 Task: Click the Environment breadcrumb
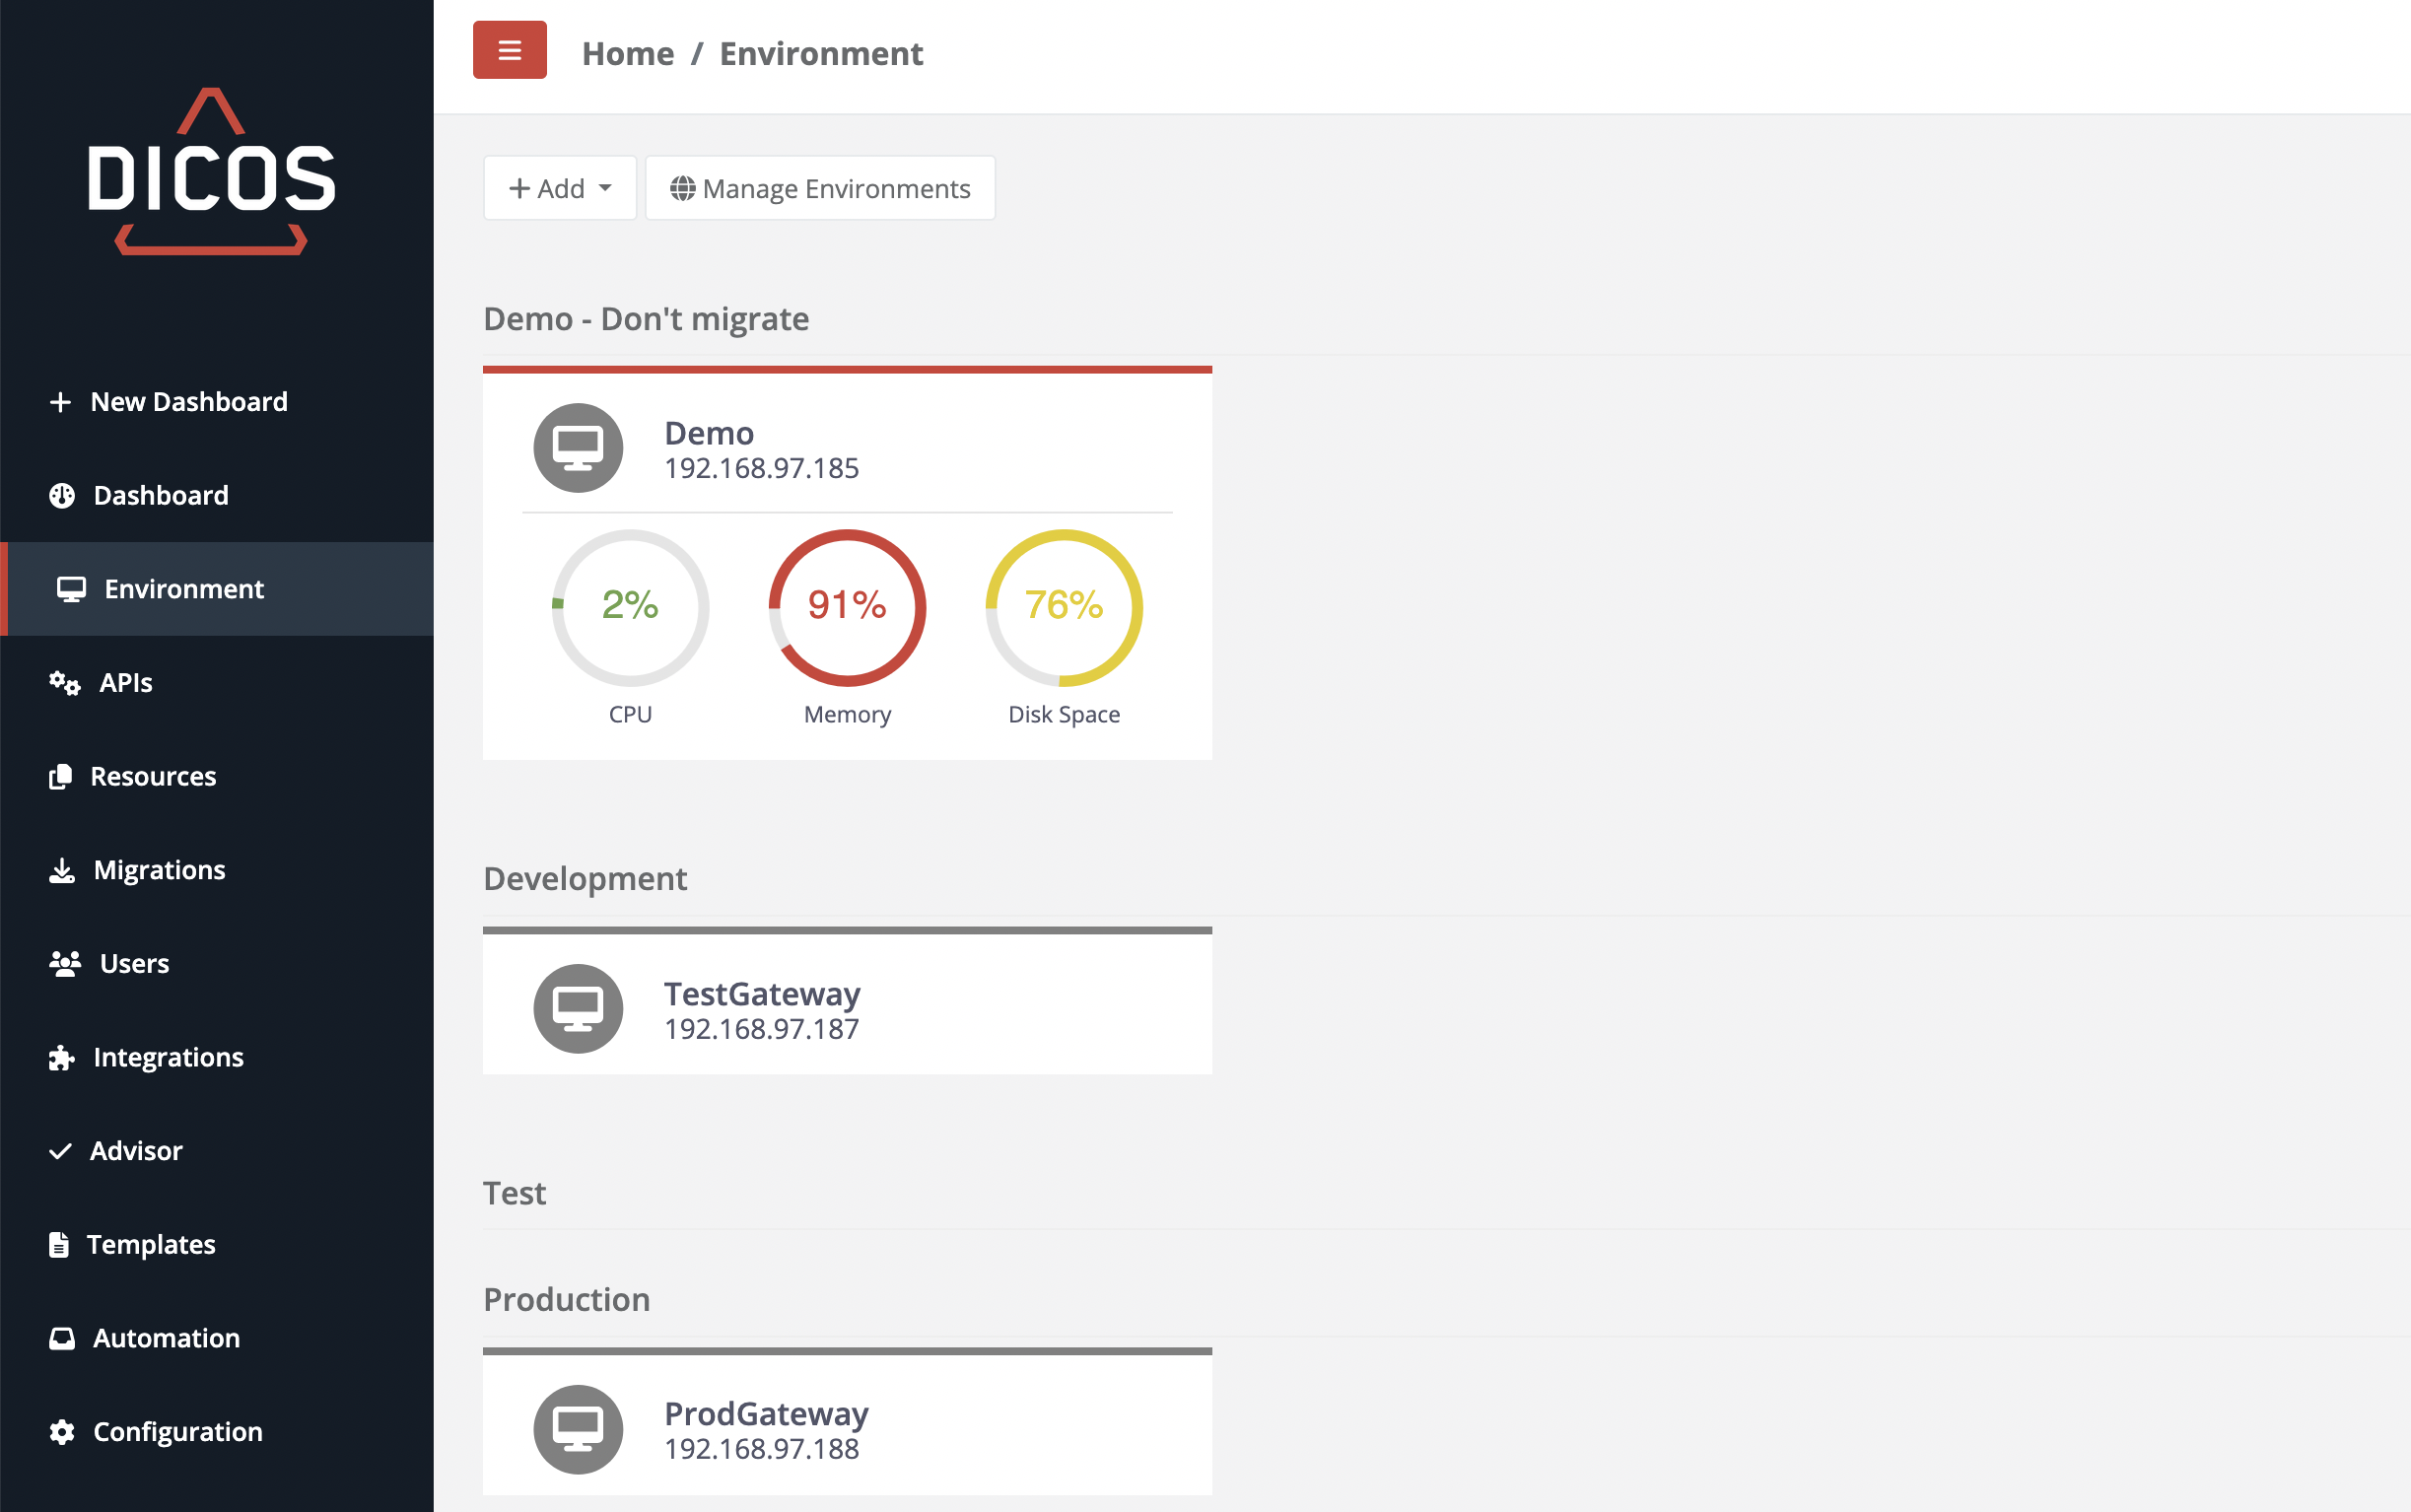821,53
